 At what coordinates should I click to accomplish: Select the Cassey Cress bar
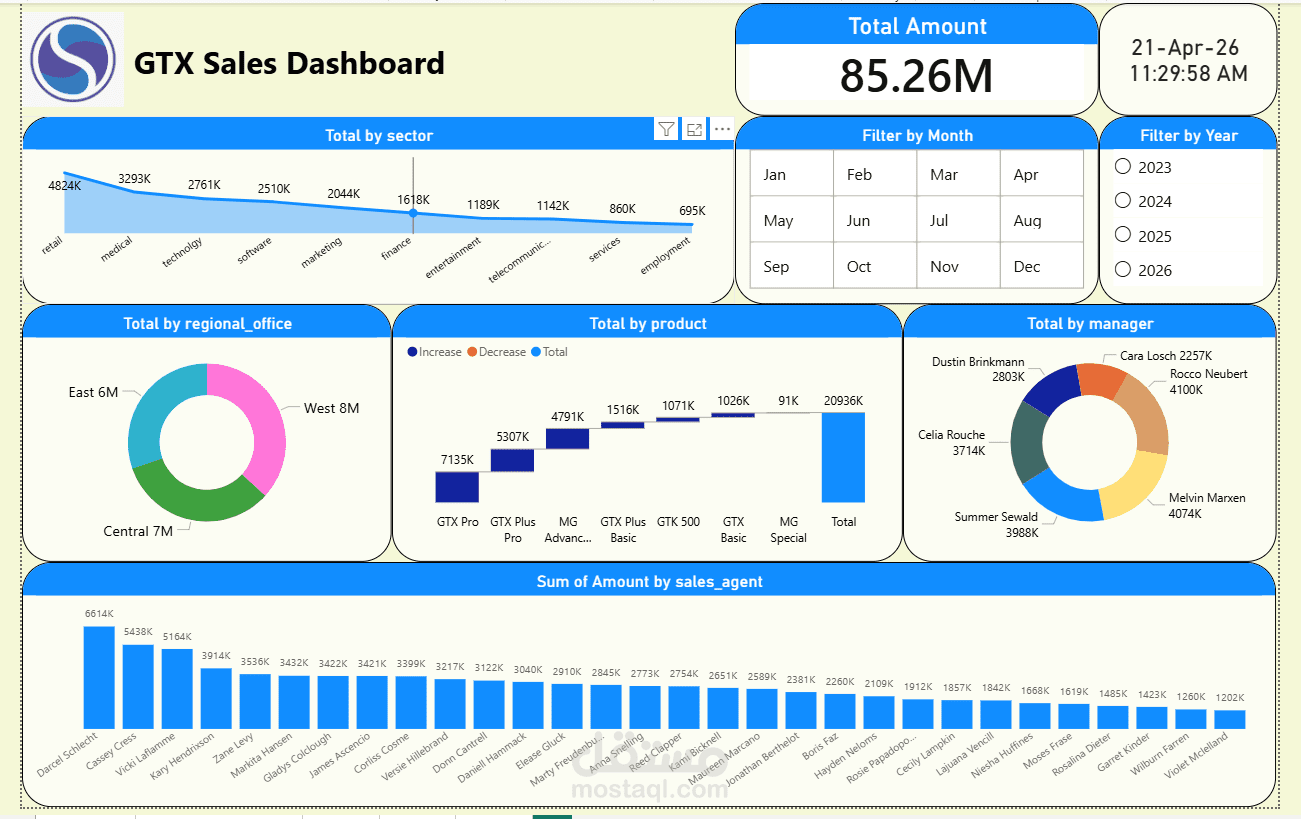click(x=138, y=686)
